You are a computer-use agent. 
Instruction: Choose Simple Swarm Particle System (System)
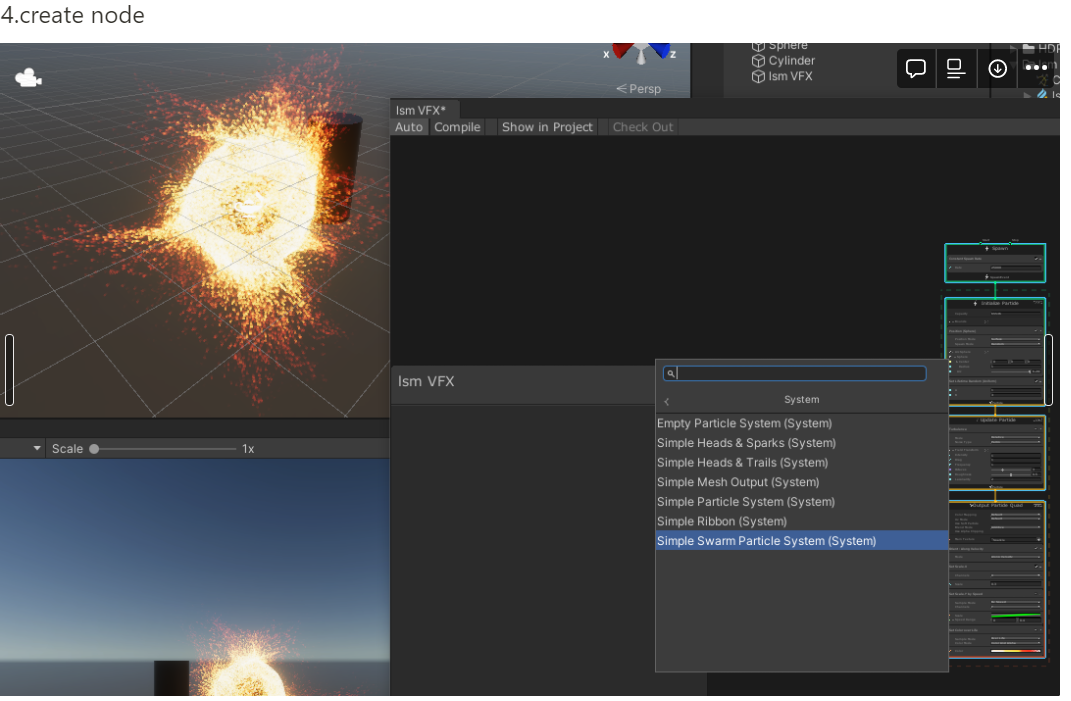[801, 541]
